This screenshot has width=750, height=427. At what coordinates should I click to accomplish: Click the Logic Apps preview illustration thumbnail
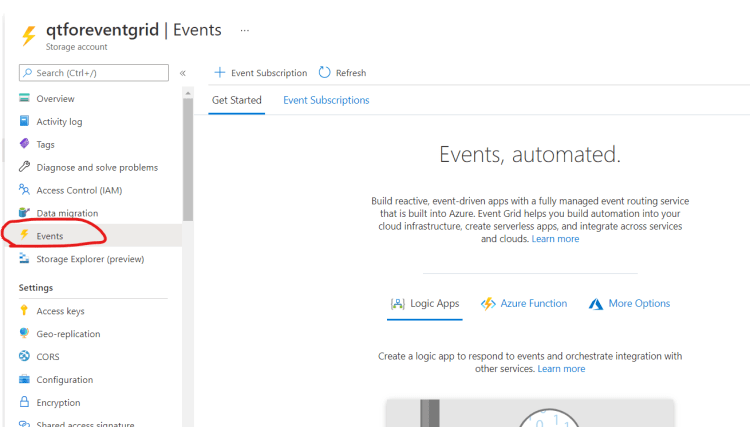[530, 413]
